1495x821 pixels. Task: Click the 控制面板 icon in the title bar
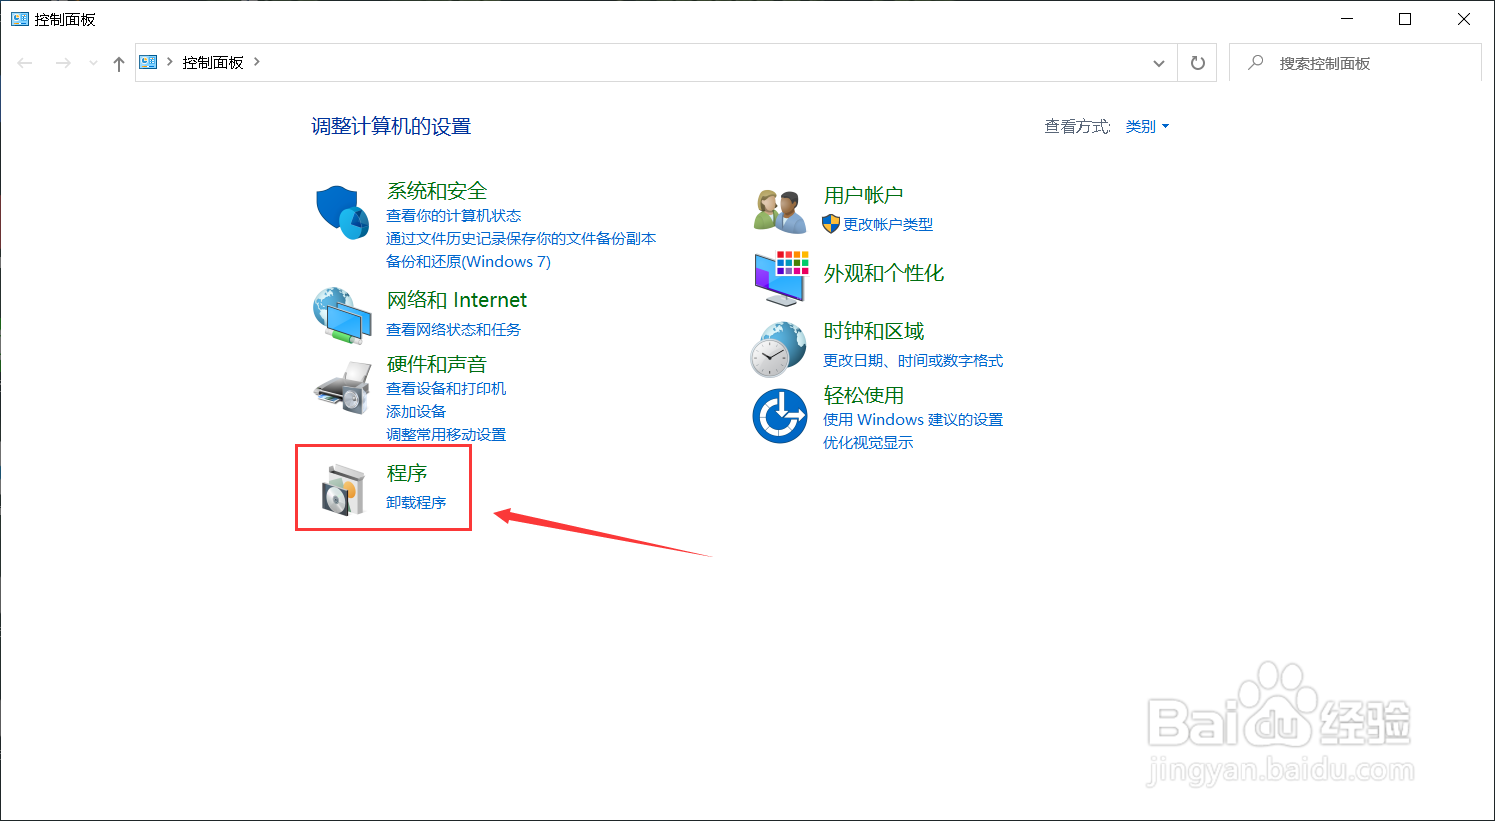pos(19,18)
